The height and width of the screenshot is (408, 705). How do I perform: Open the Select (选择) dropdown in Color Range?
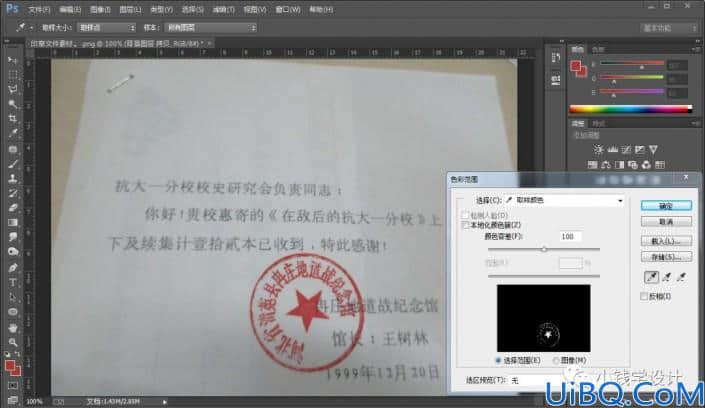click(564, 200)
